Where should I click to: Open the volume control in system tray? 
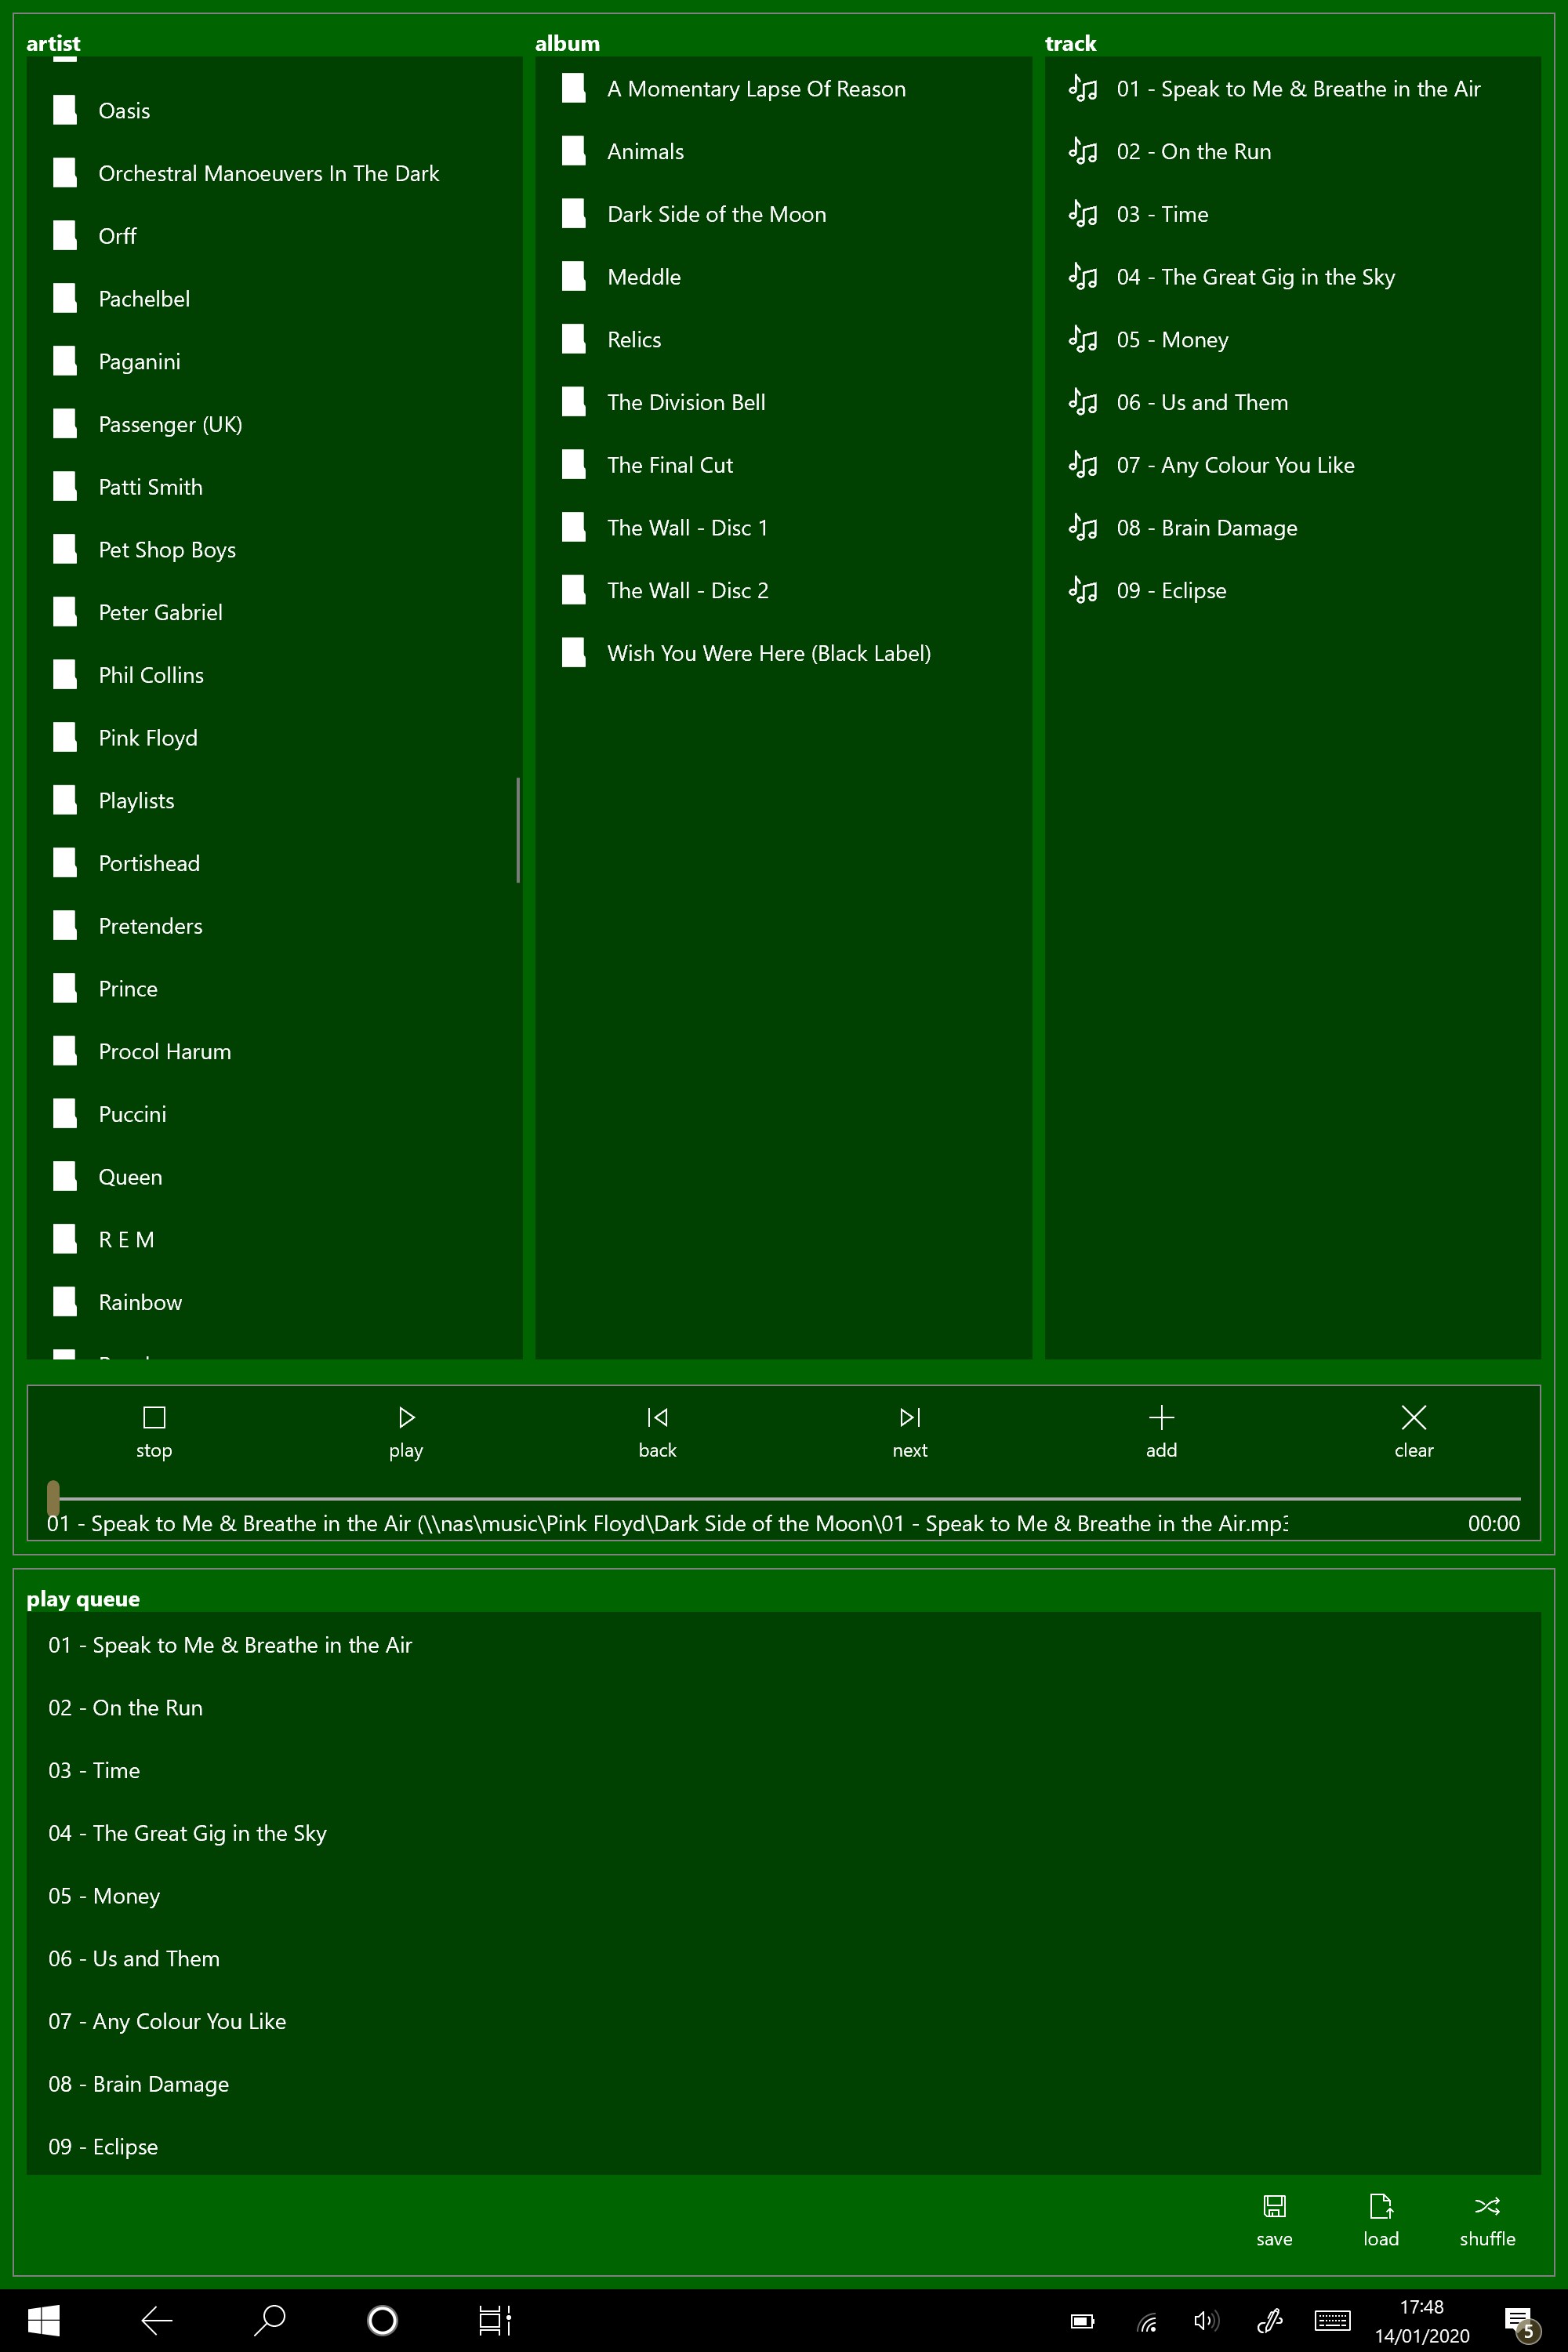point(1206,2320)
